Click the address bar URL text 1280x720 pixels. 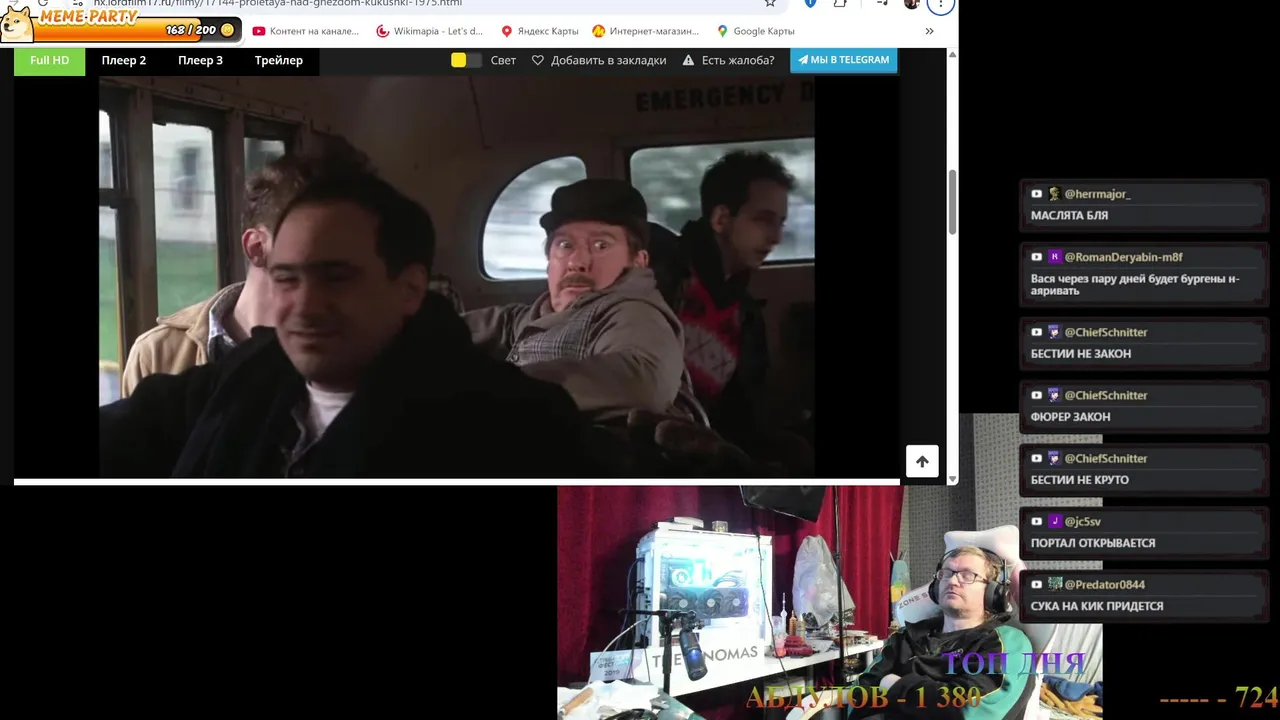click(x=278, y=3)
